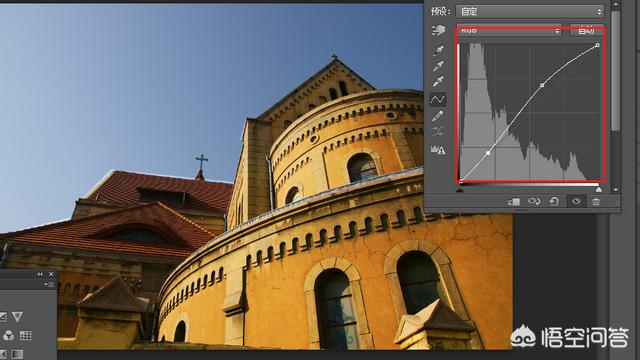Viewport: 640px width, 360px height.
Task: Reset curves adjustment to defaults
Action: pyautogui.click(x=554, y=201)
